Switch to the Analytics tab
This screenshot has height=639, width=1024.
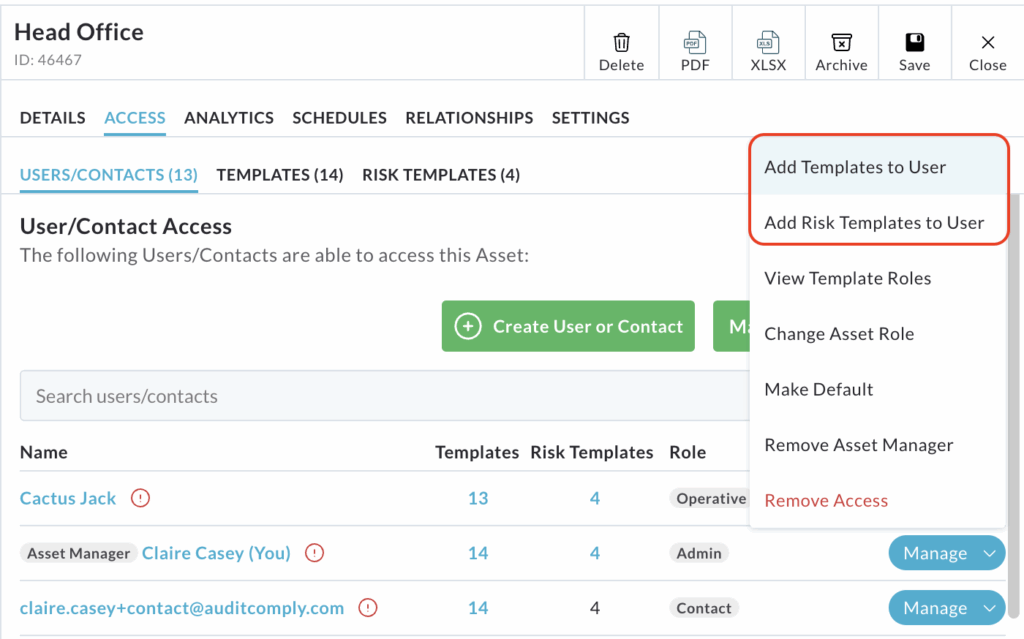click(x=229, y=118)
